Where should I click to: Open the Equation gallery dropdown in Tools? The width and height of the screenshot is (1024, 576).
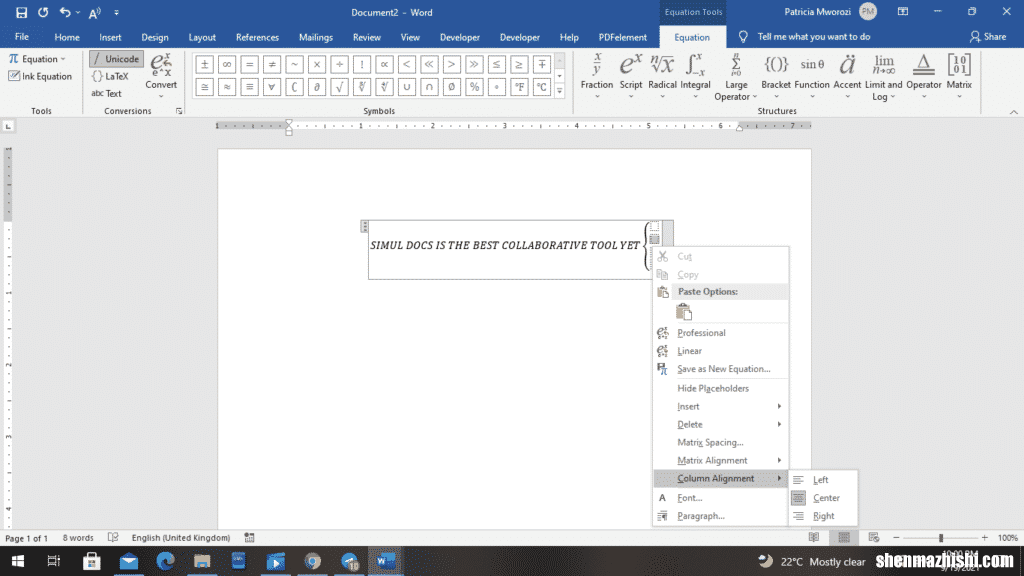[x=37, y=59]
